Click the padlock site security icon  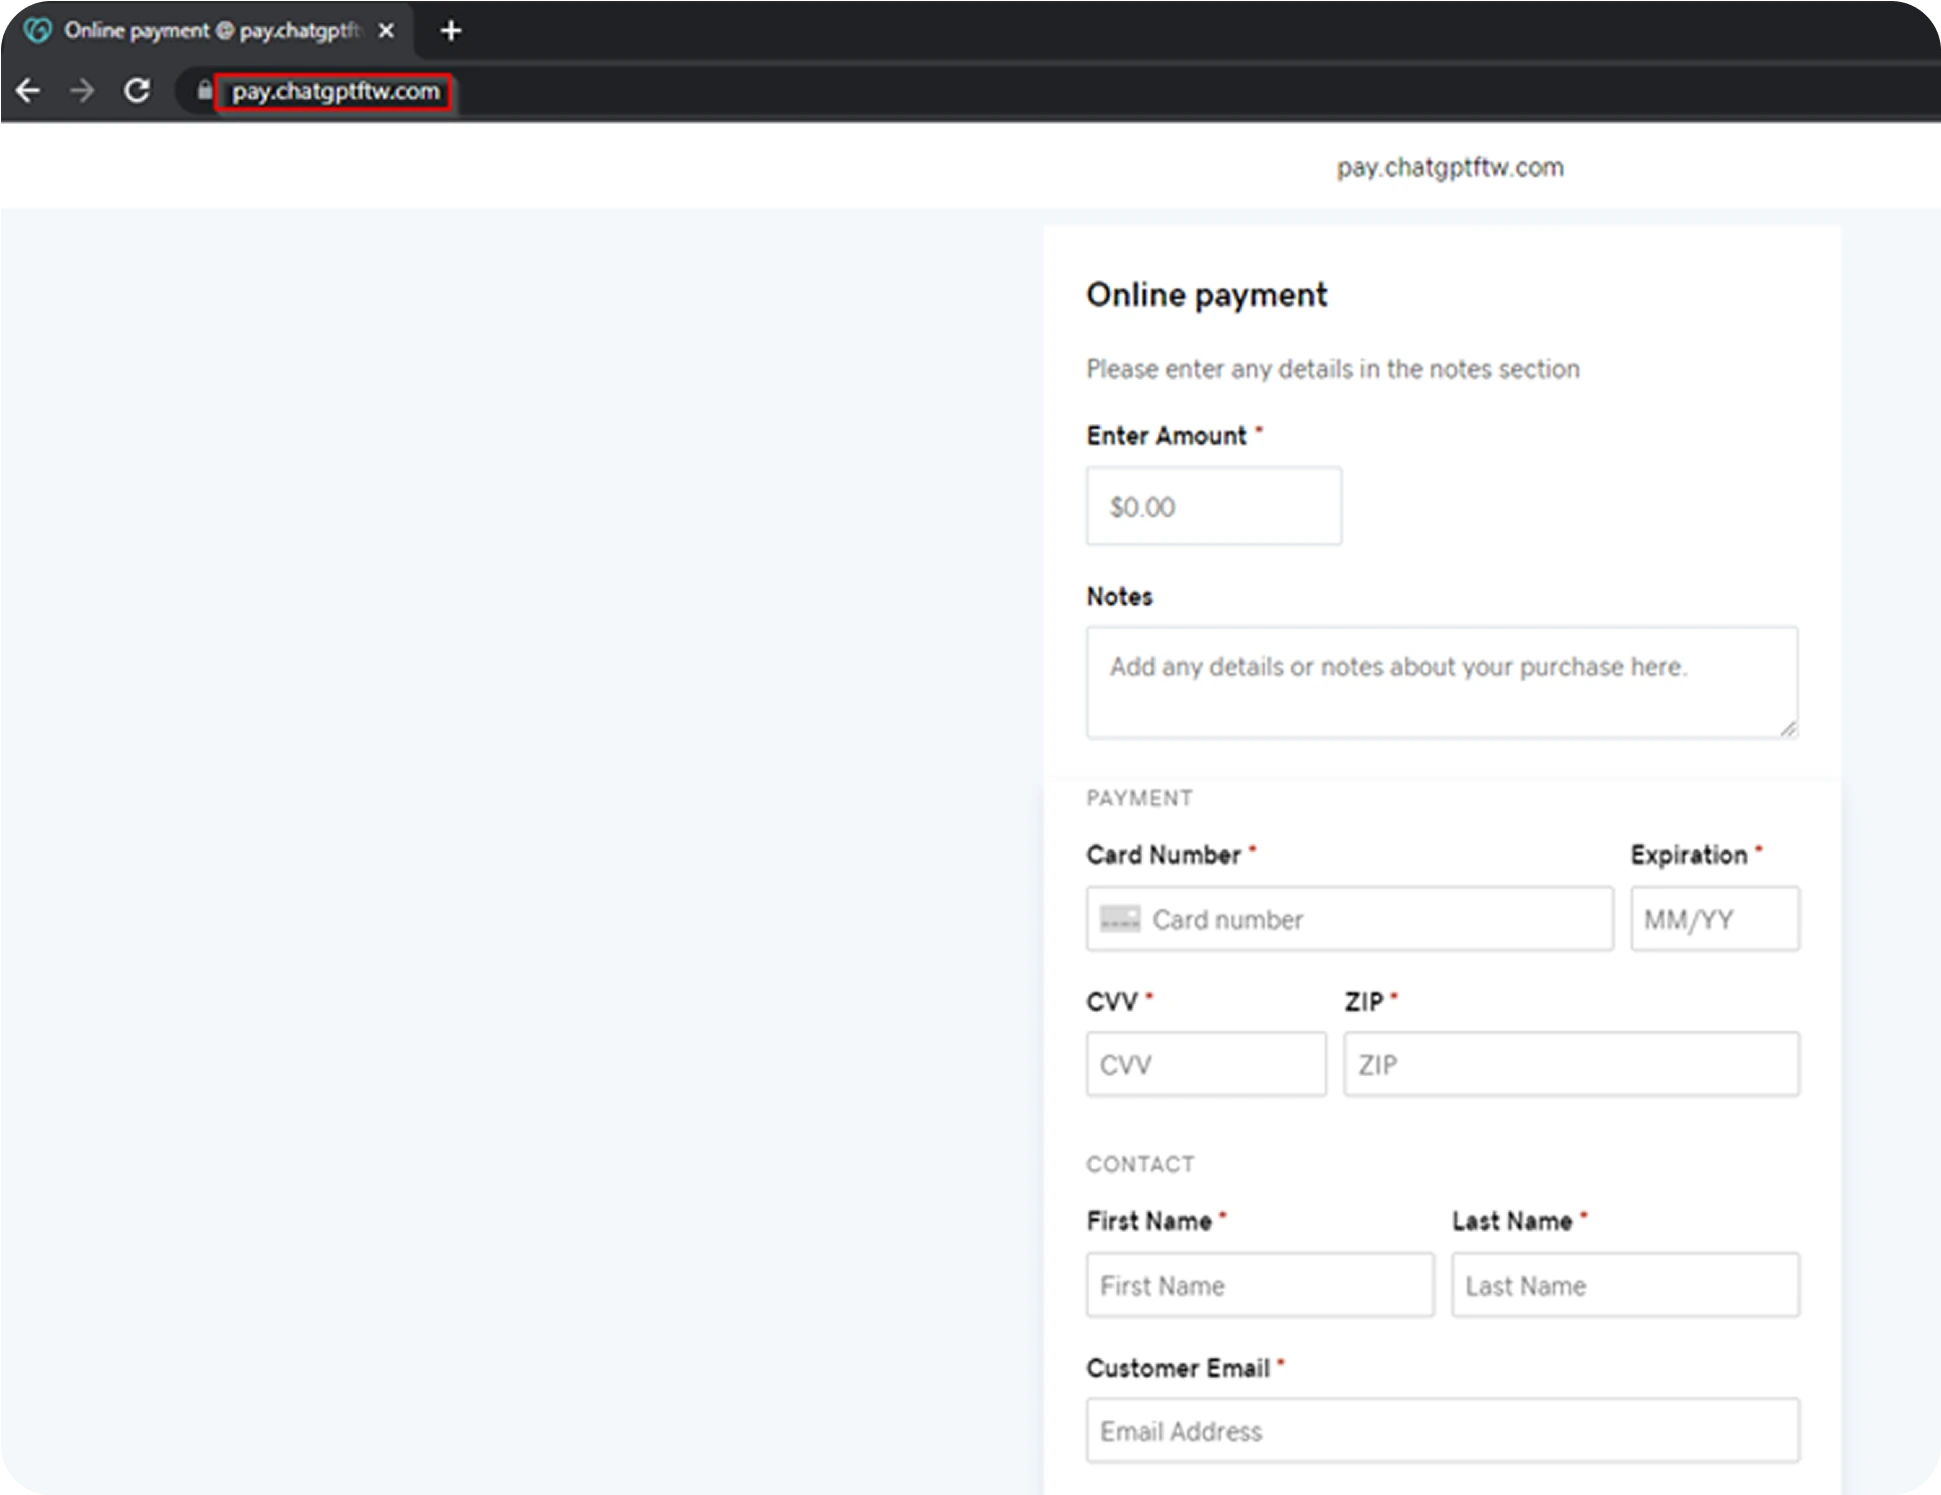[x=204, y=91]
